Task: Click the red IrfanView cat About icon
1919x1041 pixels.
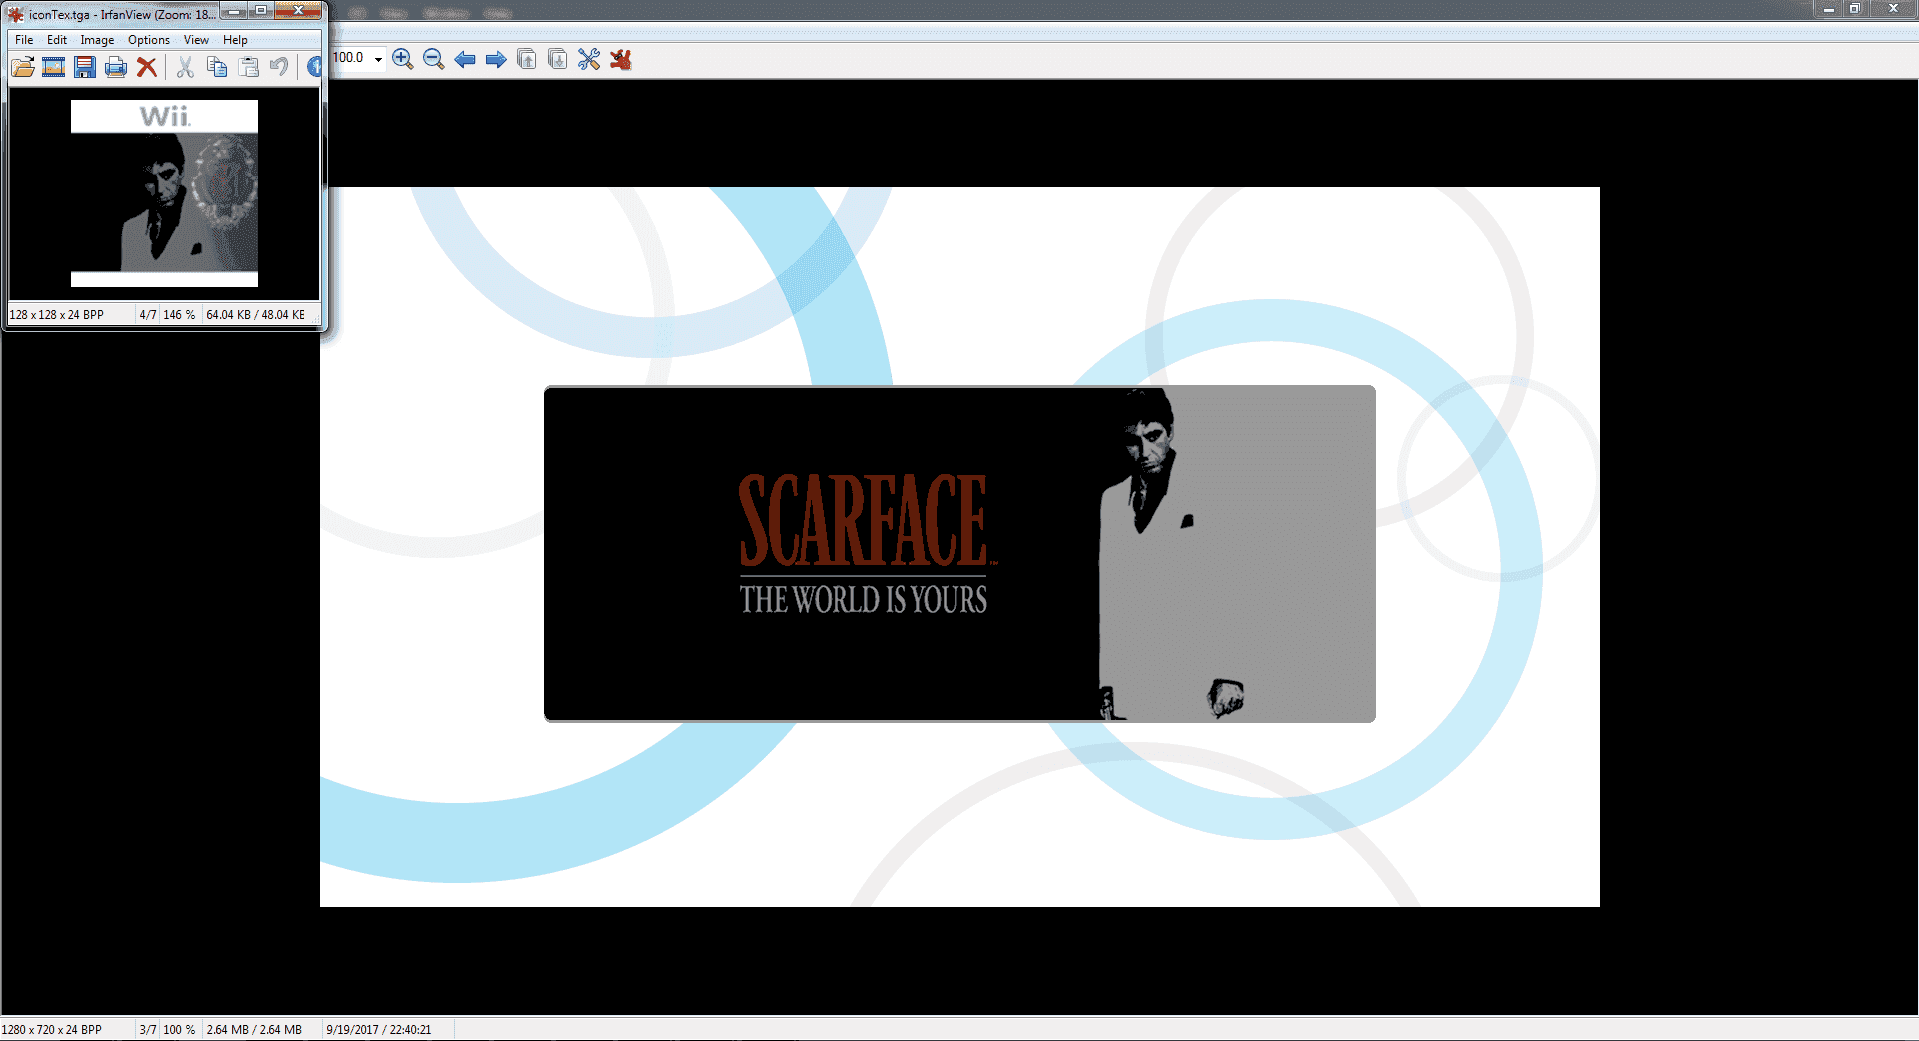Action: click(621, 59)
